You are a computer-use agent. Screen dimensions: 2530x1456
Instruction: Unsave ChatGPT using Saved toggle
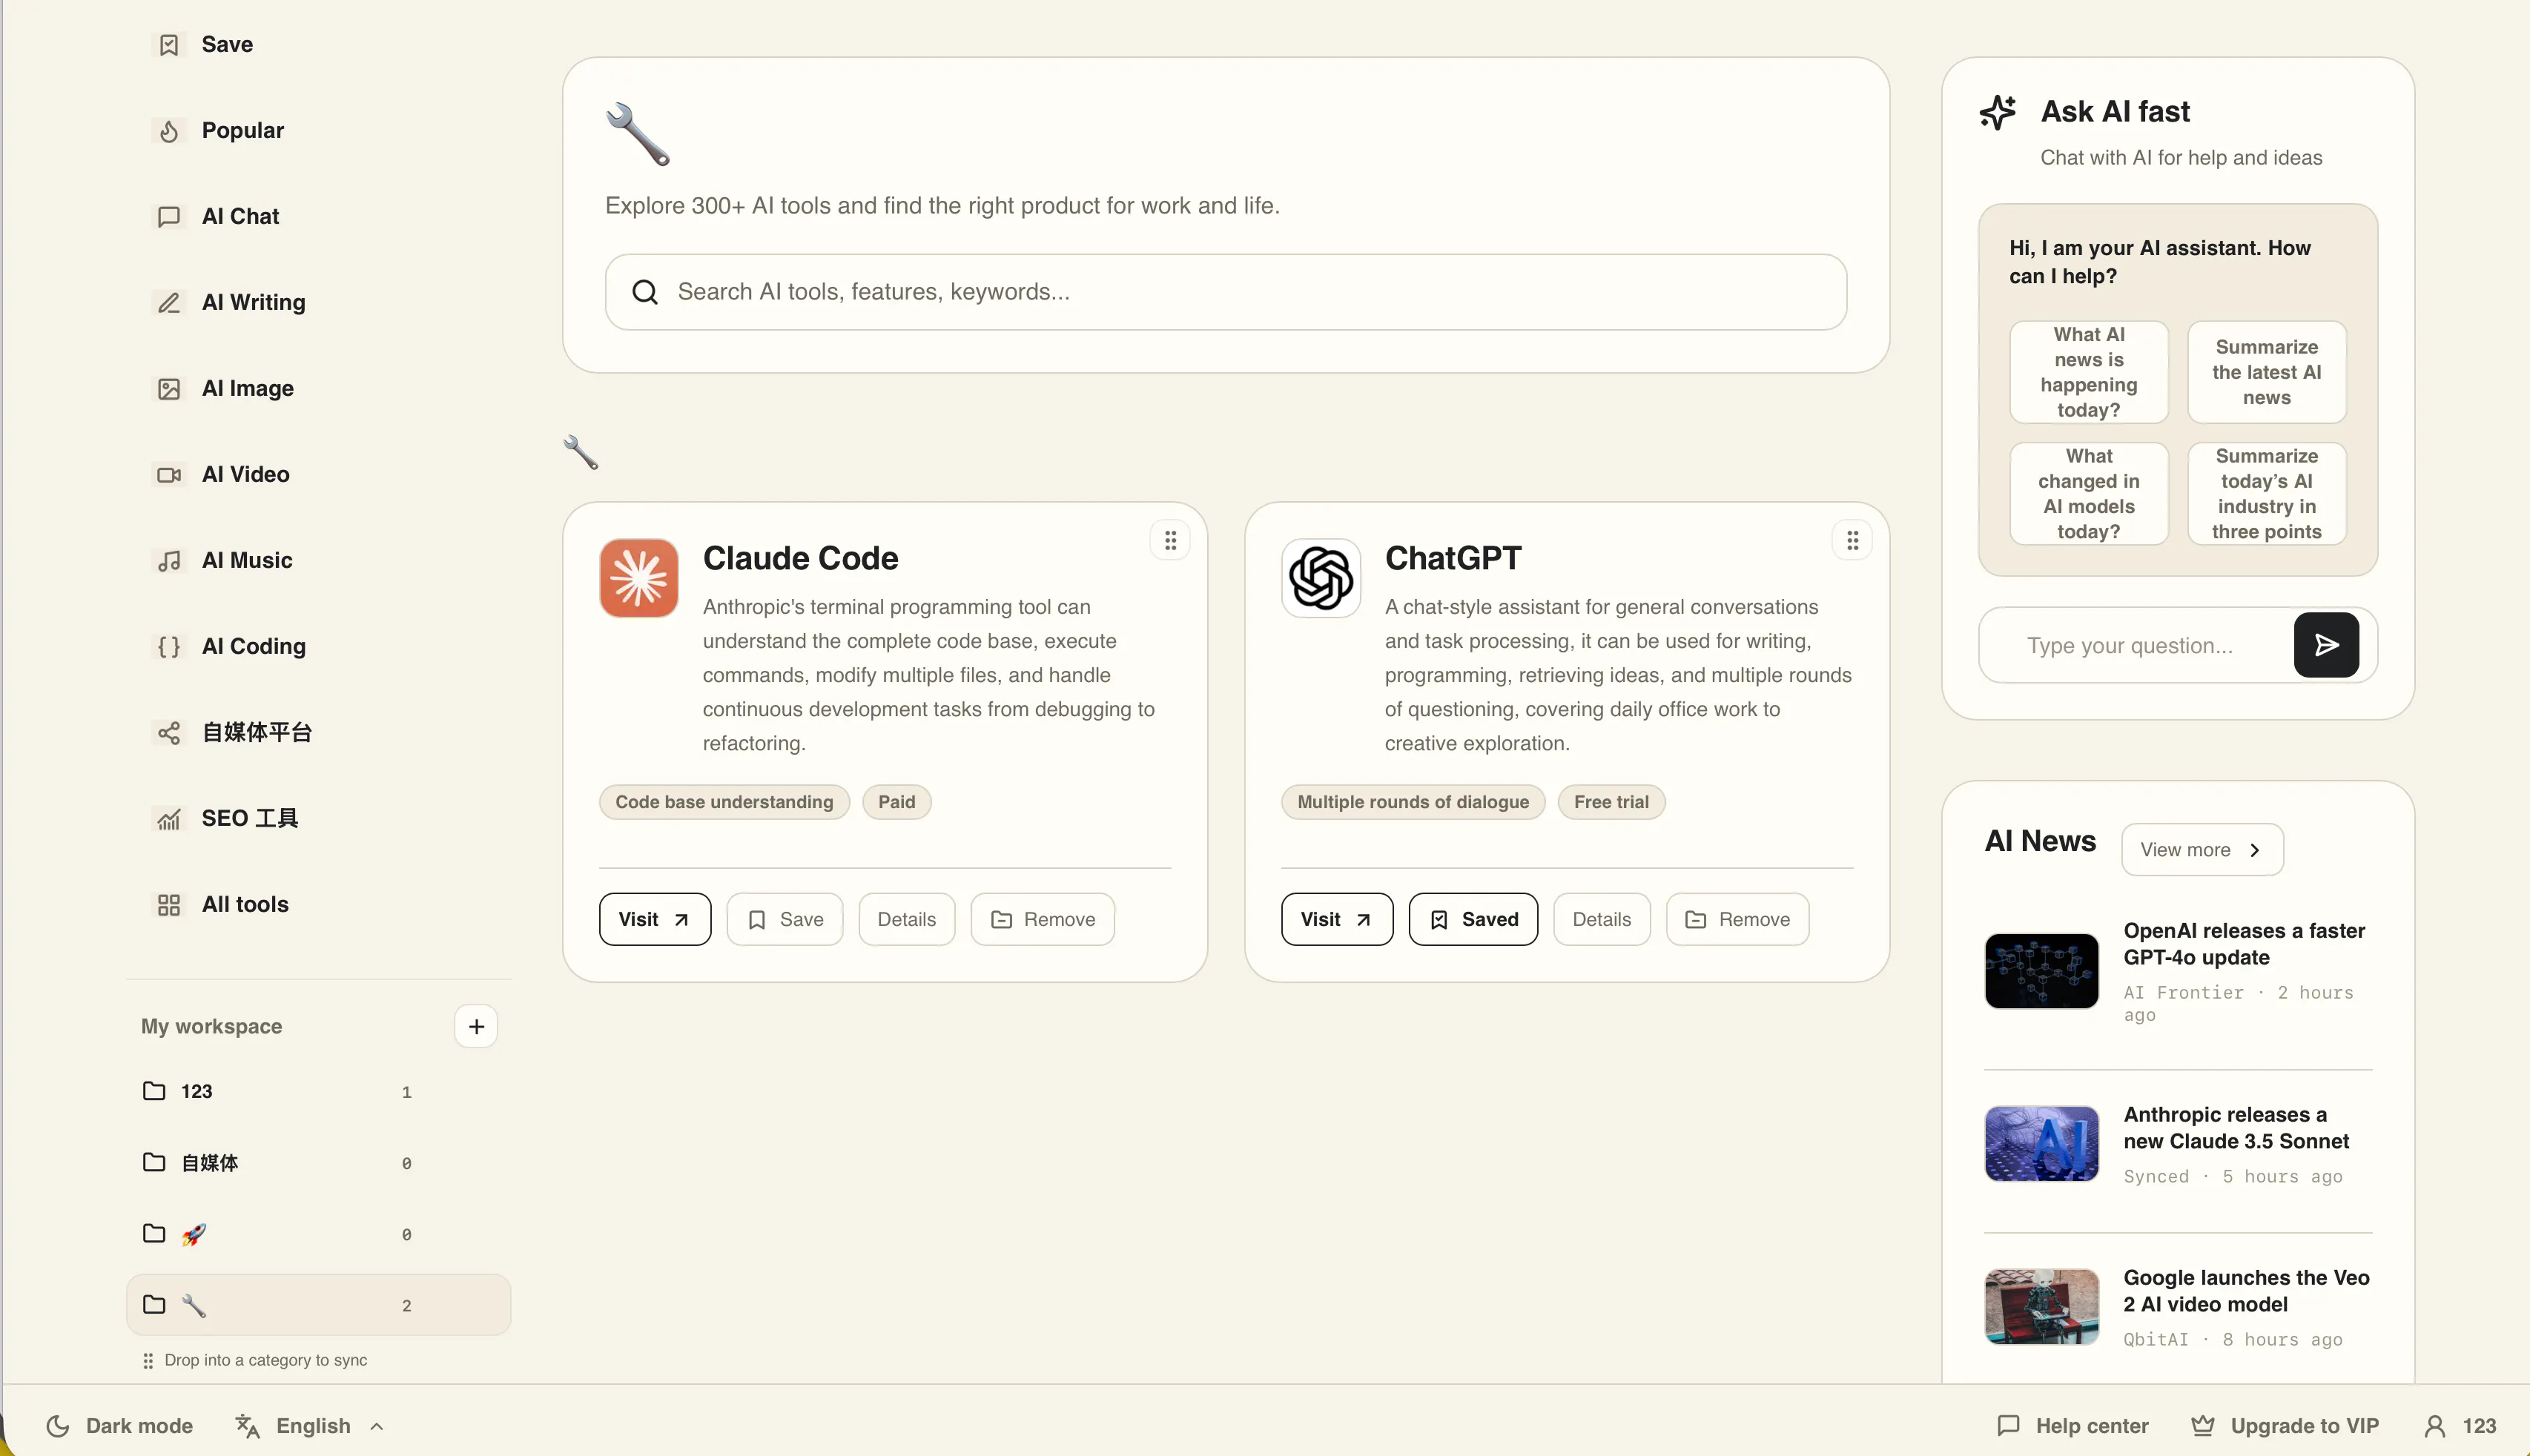click(x=1473, y=919)
